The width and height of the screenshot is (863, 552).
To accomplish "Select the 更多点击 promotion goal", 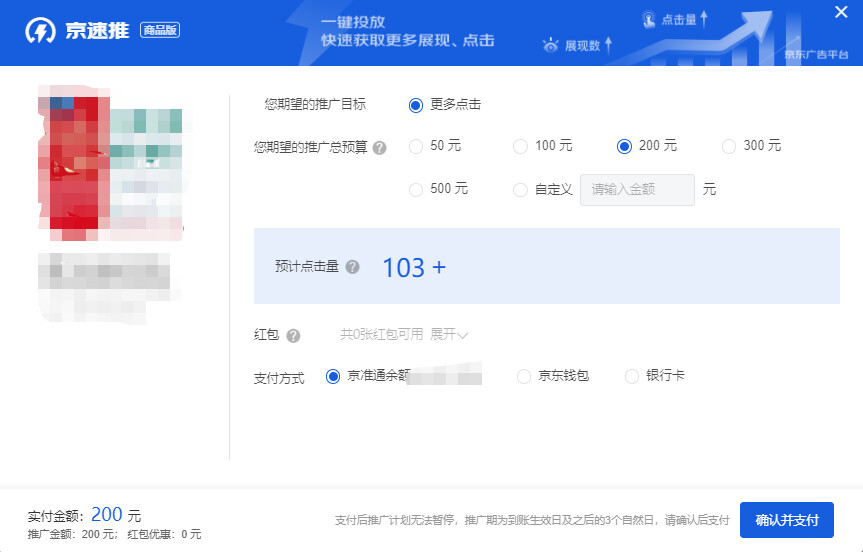I will 416,105.
